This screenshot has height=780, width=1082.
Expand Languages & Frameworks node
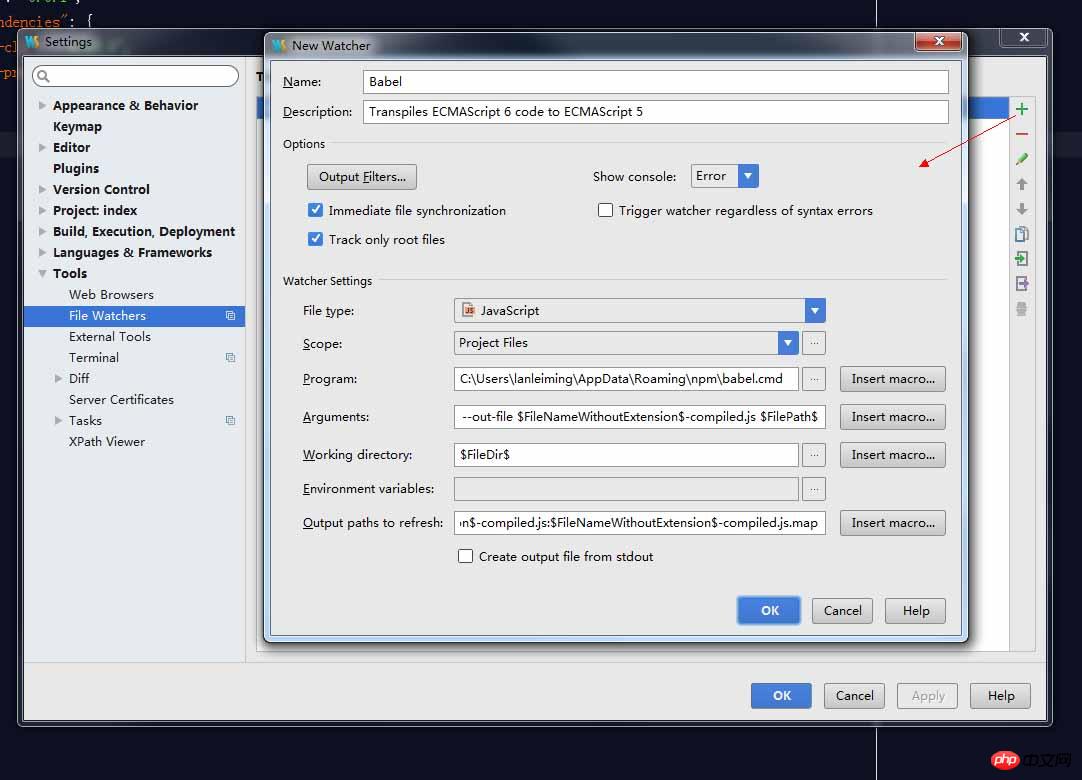[x=43, y=253]
